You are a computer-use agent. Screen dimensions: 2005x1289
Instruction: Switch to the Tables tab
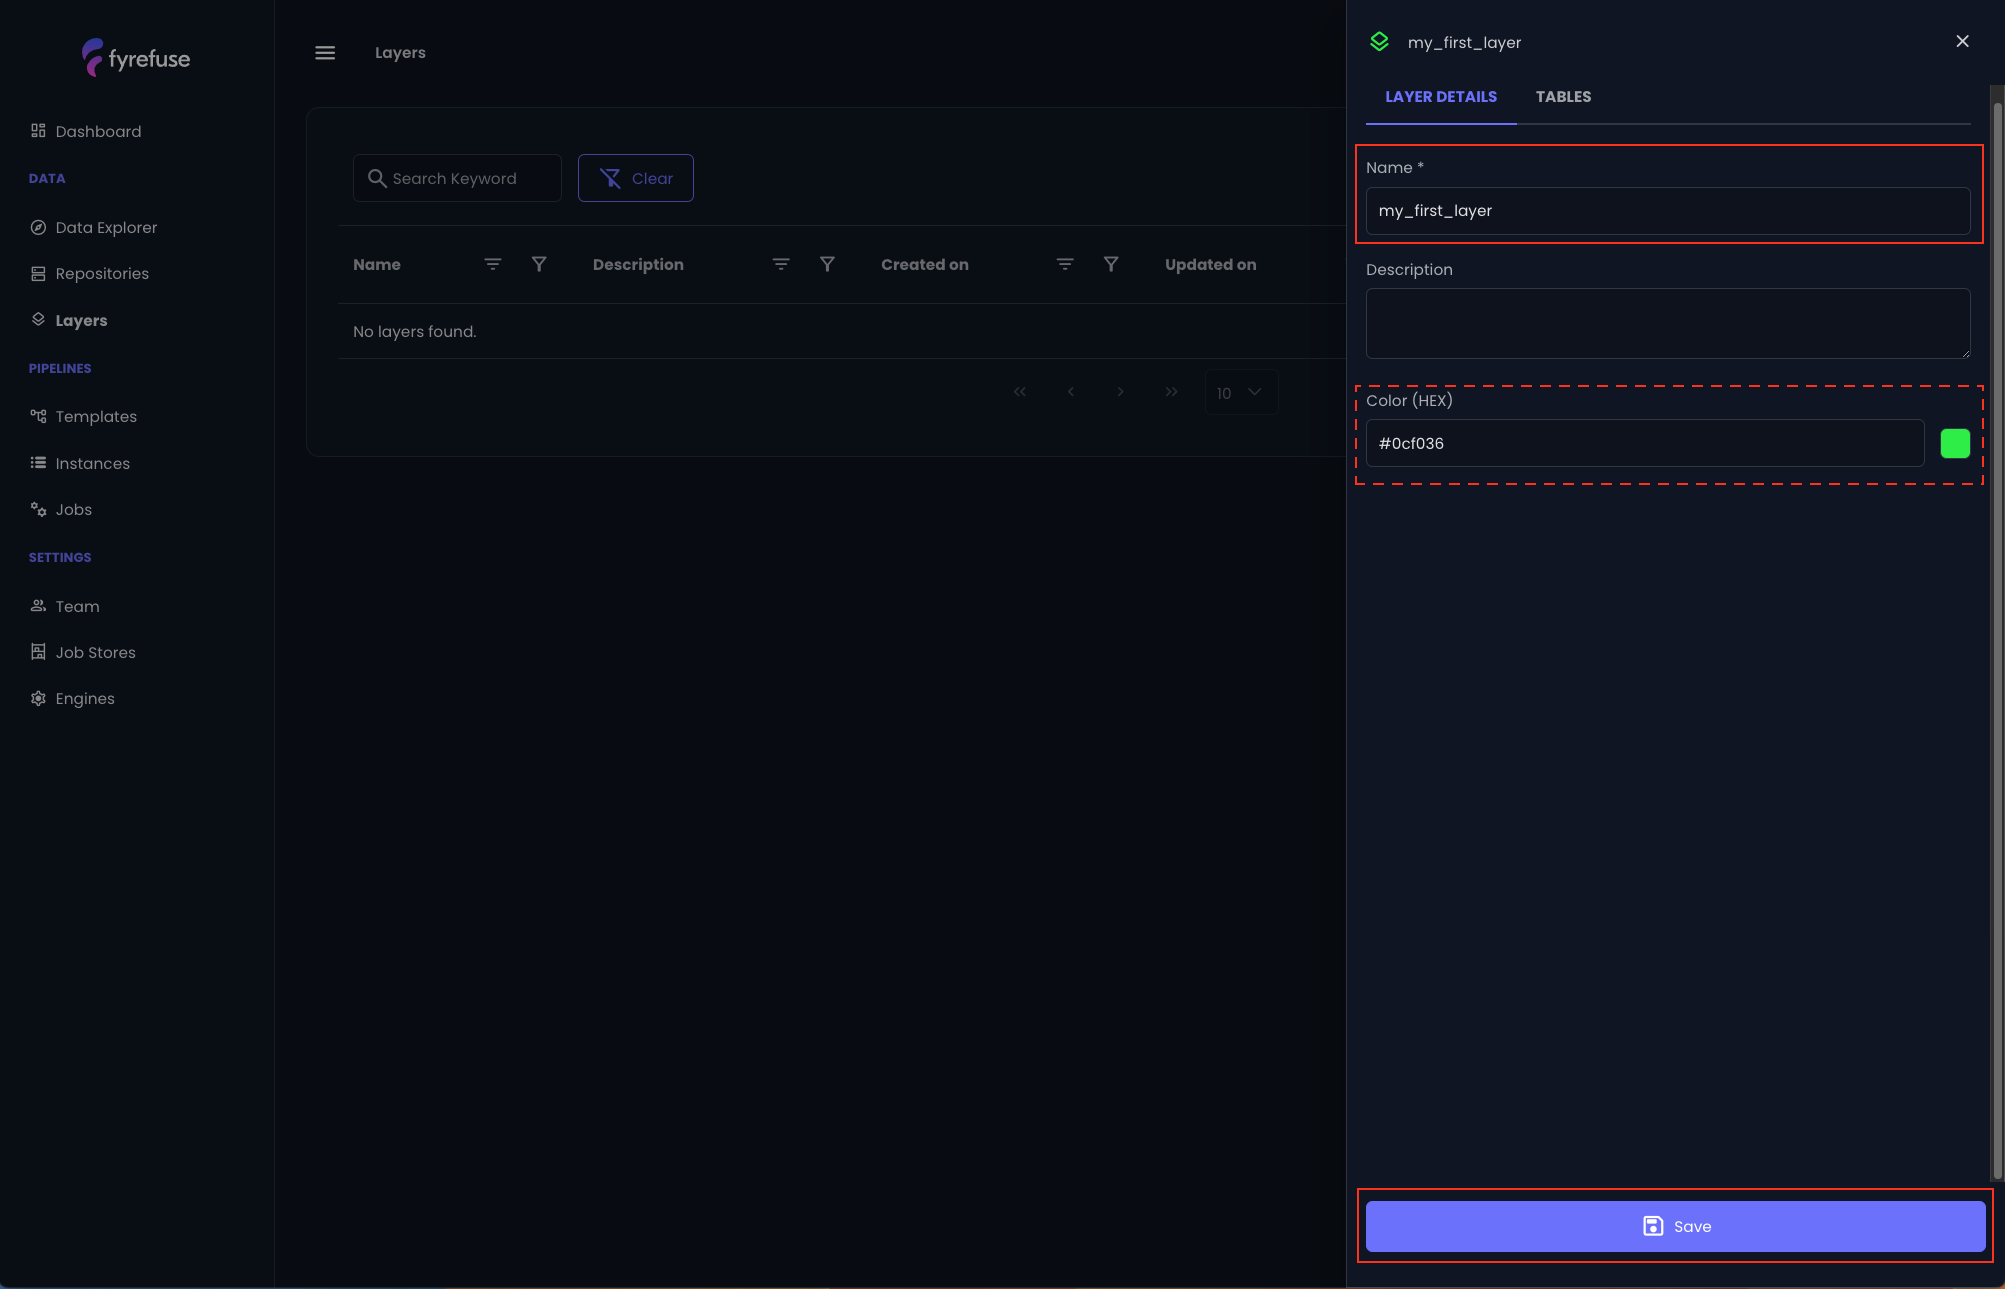pos(1563,97)
